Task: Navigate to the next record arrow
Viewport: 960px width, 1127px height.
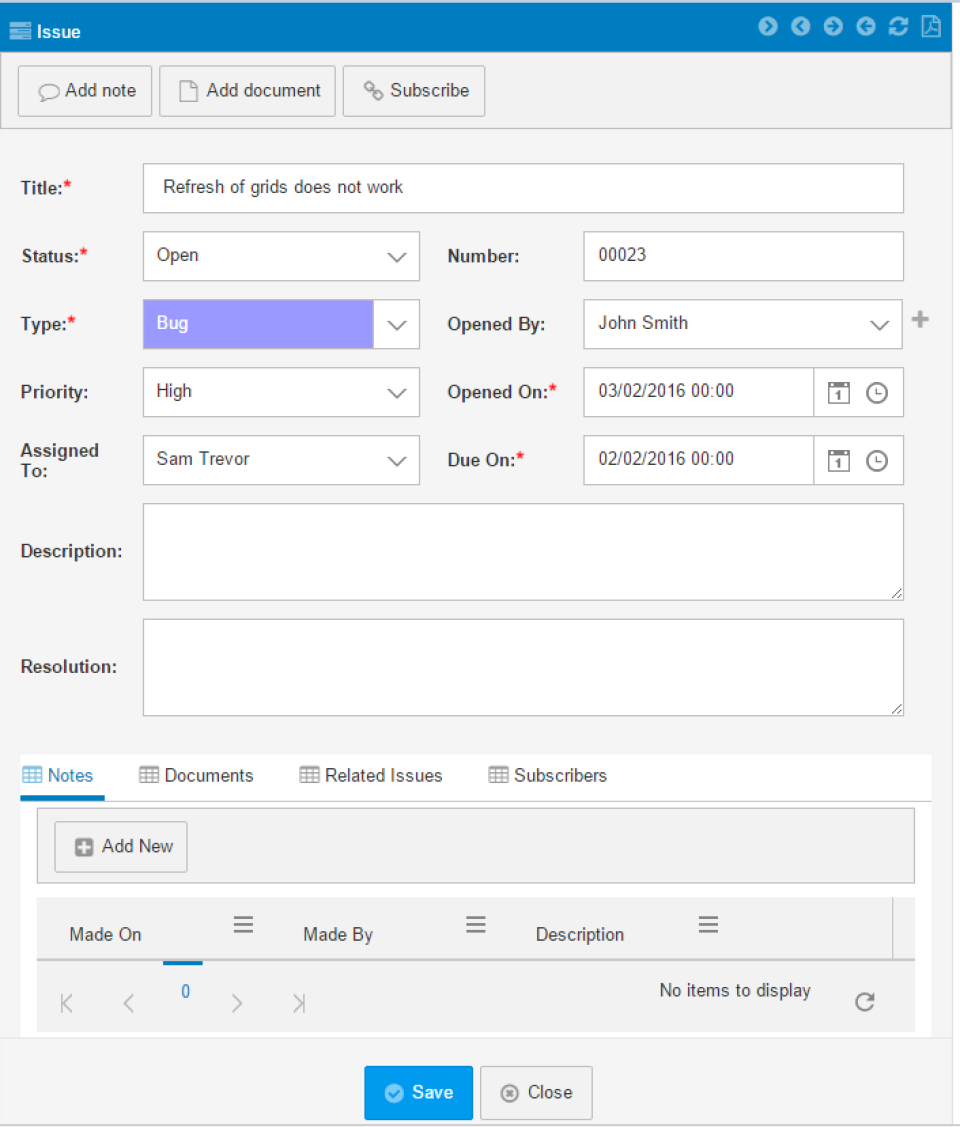Action: (x=833, y=27)
